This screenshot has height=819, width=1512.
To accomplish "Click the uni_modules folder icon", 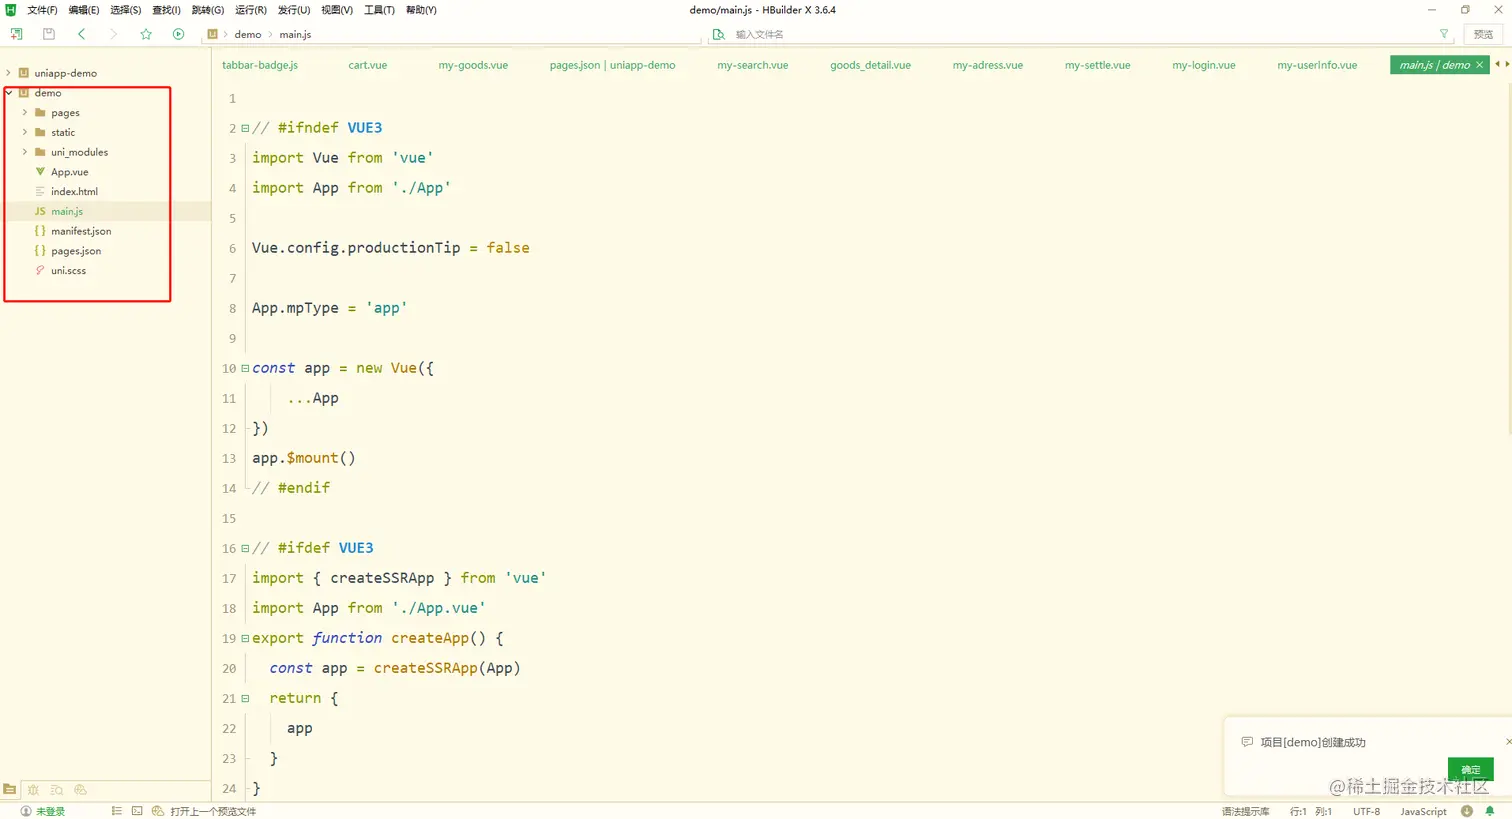I will (40, 152).
